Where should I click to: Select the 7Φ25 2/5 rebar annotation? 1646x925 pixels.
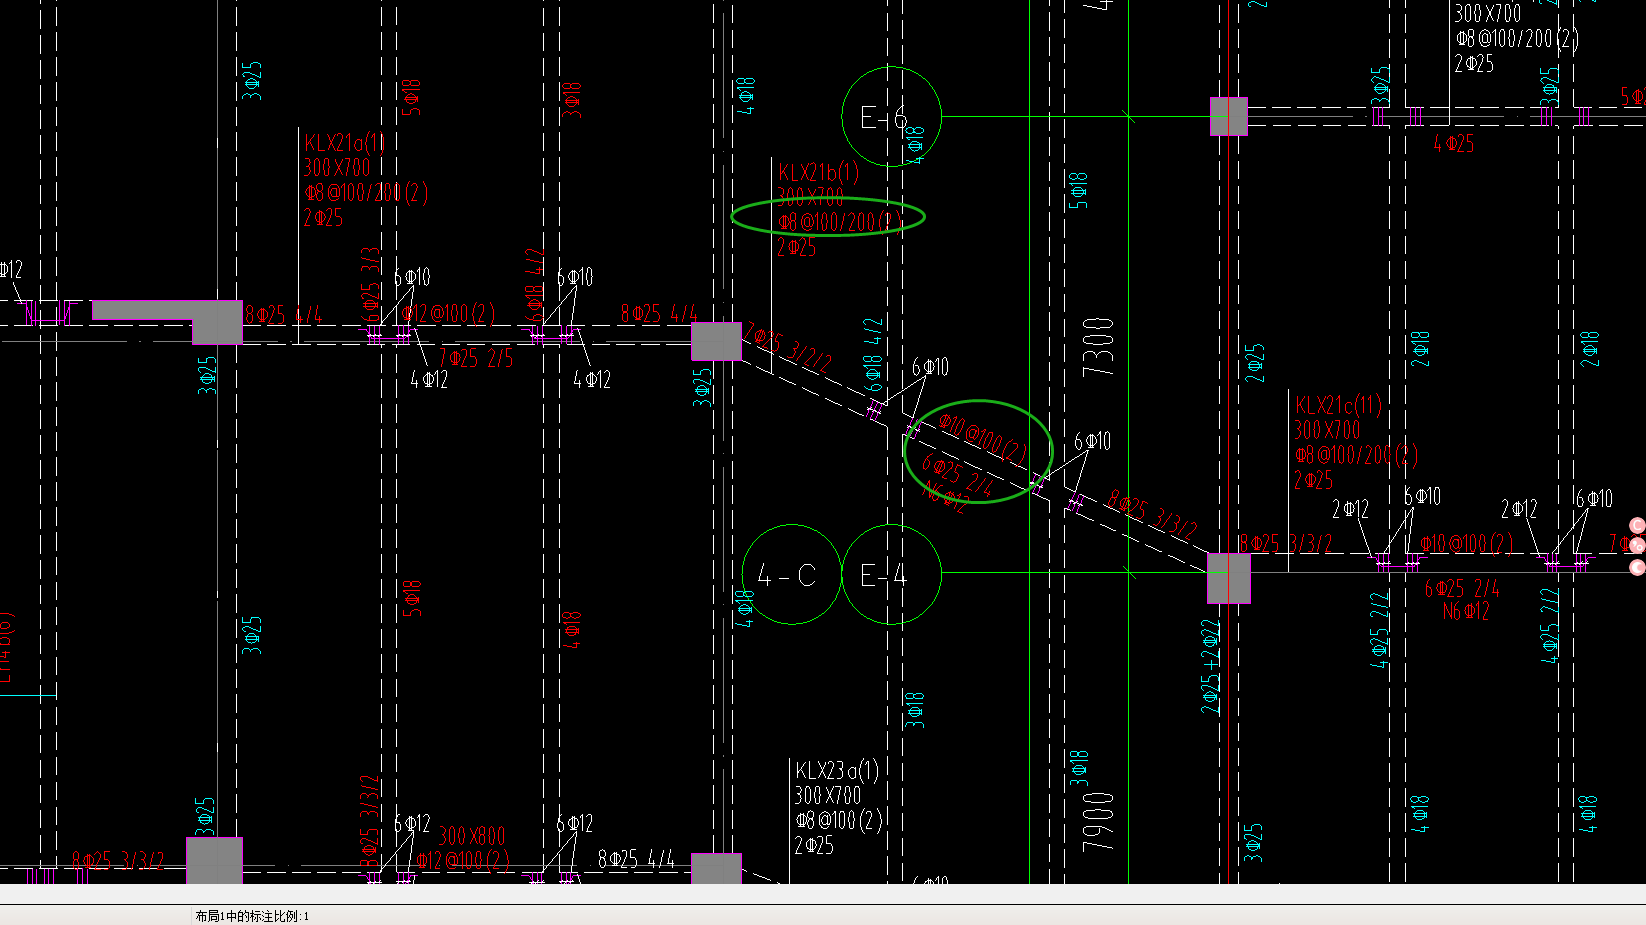tap(475, 357)
